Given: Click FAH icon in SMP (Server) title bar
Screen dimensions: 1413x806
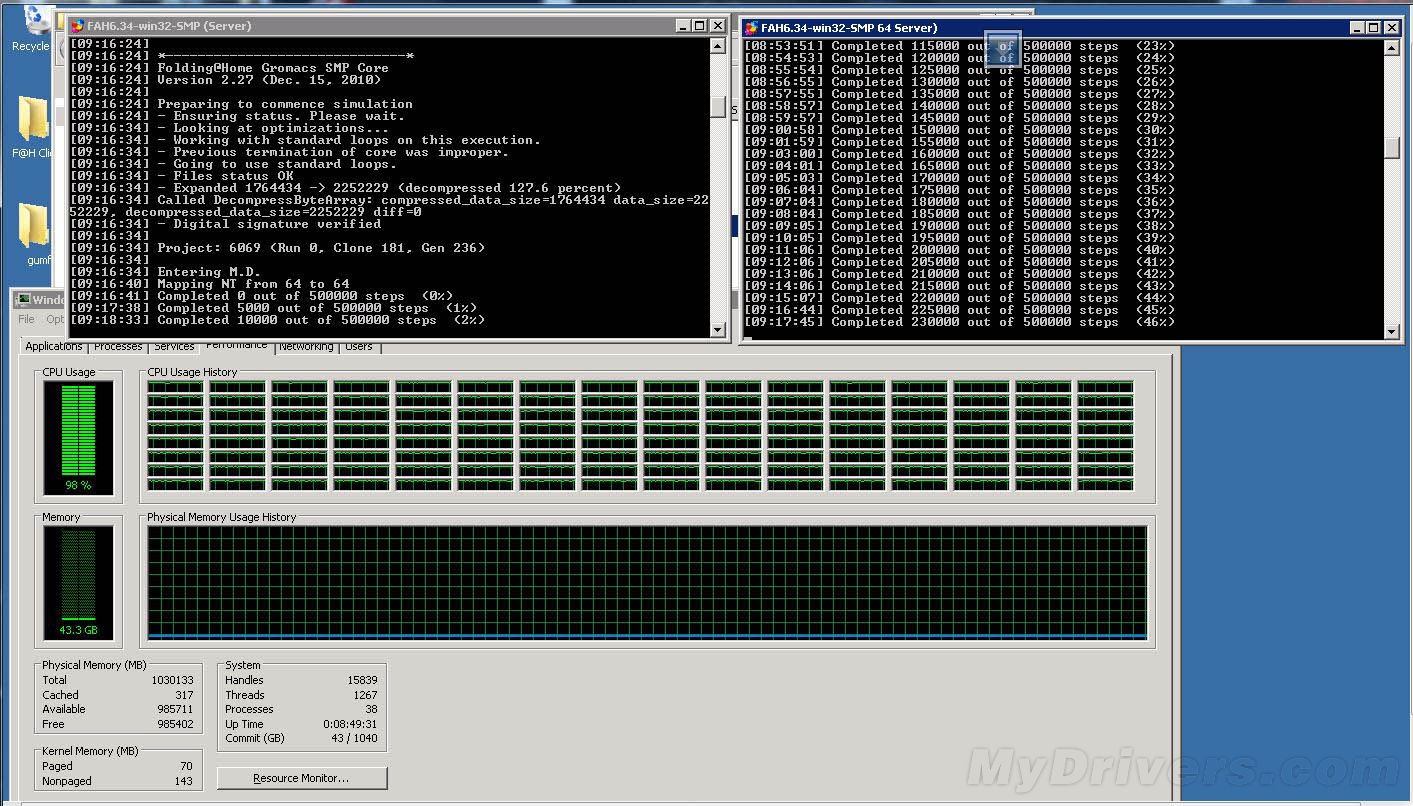Looking at the screenshot, I should [x=78, y=26].
